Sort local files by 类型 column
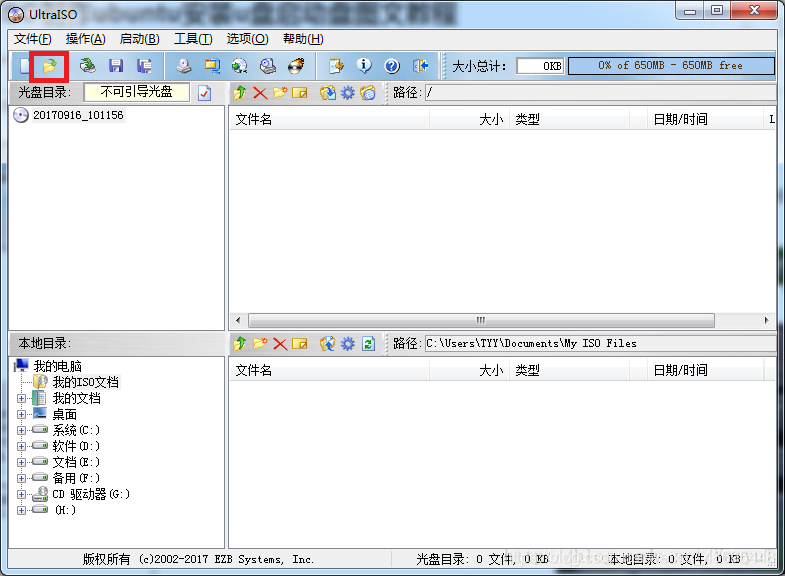This screenshot has width=785, height=576. tap(569, 370)
